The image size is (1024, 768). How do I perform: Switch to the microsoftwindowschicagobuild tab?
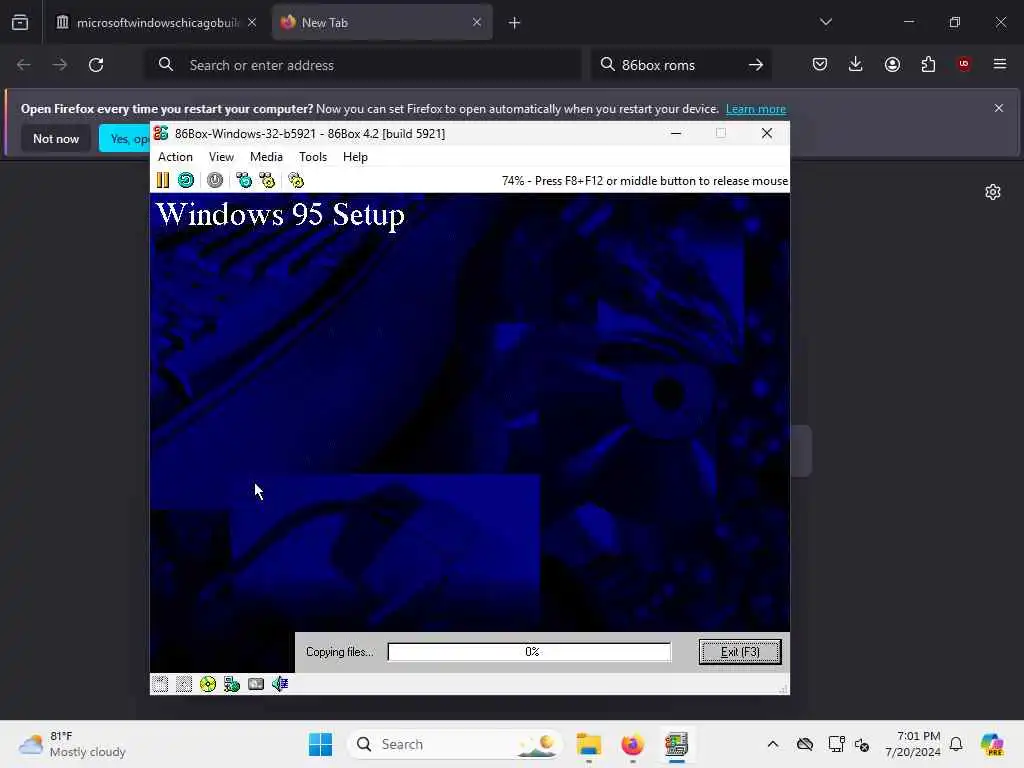pos(151,23)
